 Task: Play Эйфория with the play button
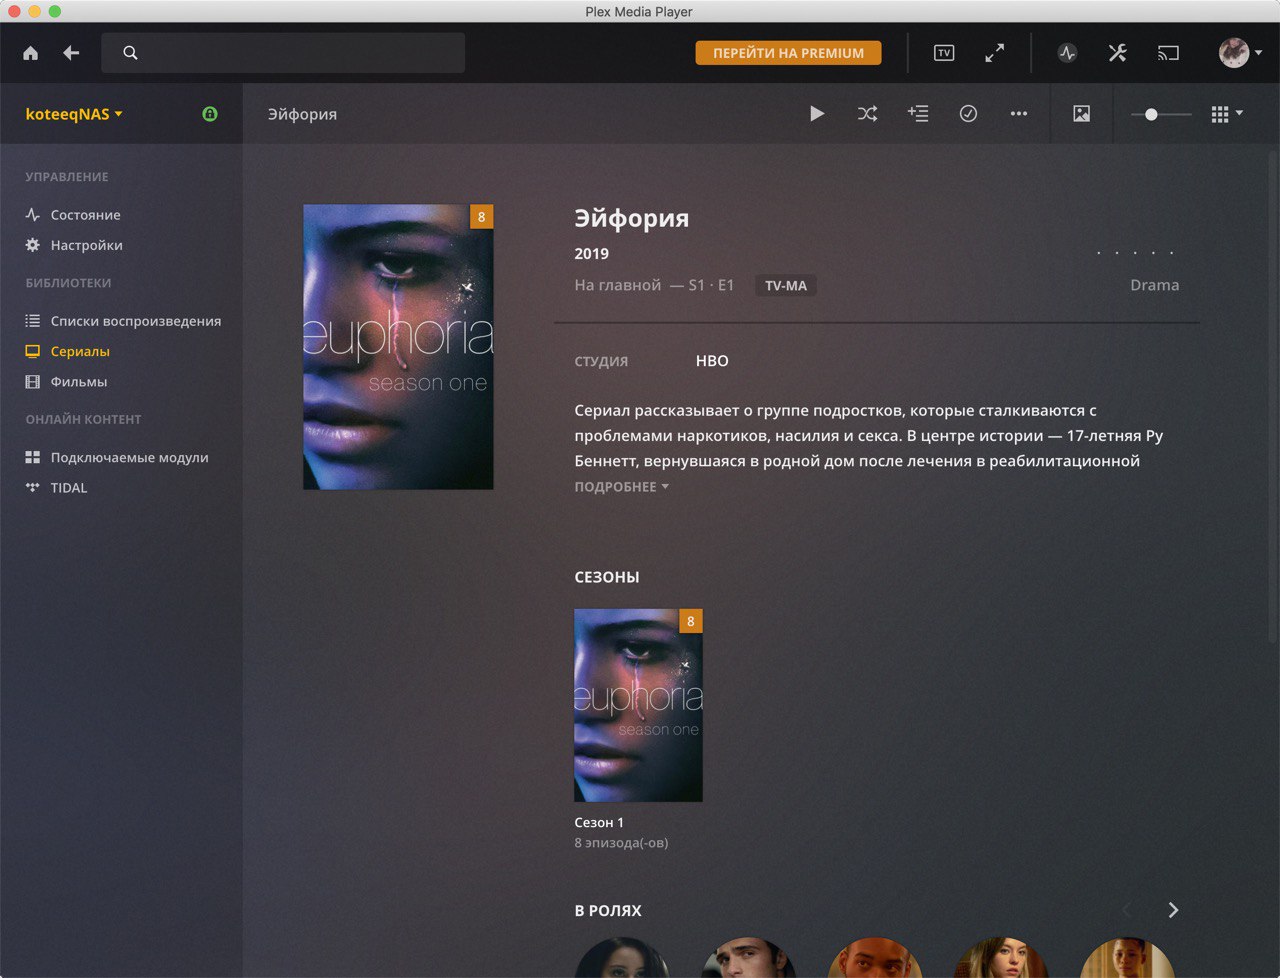click(x=817, y=114)
